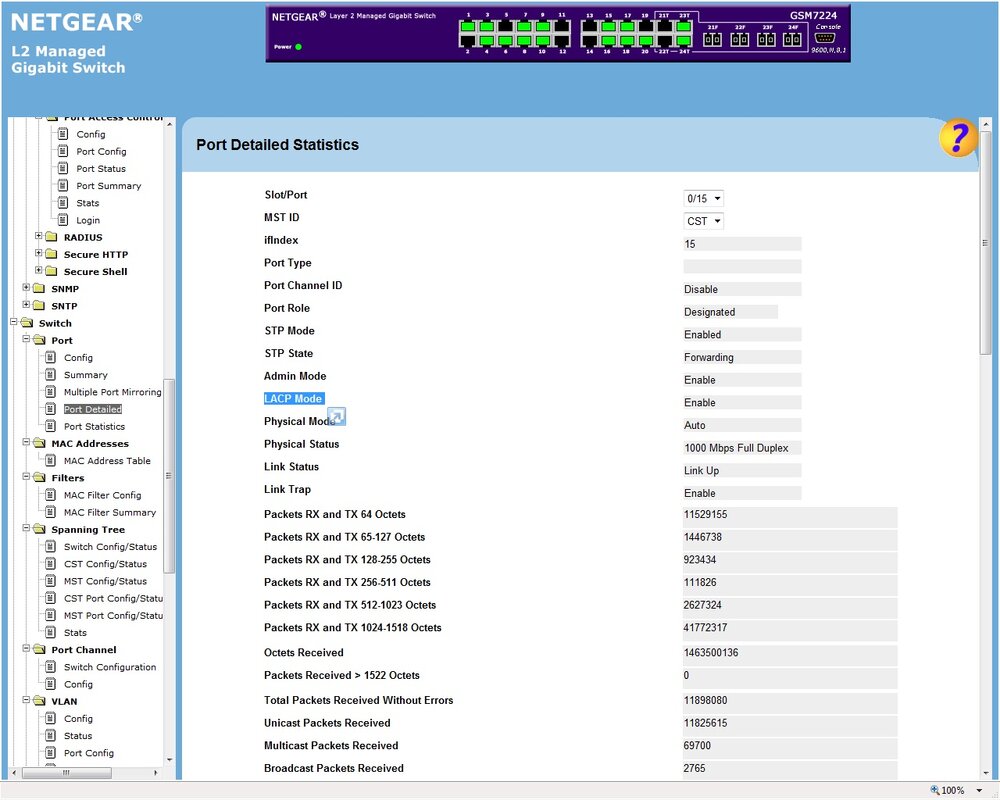
Task: Open the Port Statistics page
Action: 94,426
